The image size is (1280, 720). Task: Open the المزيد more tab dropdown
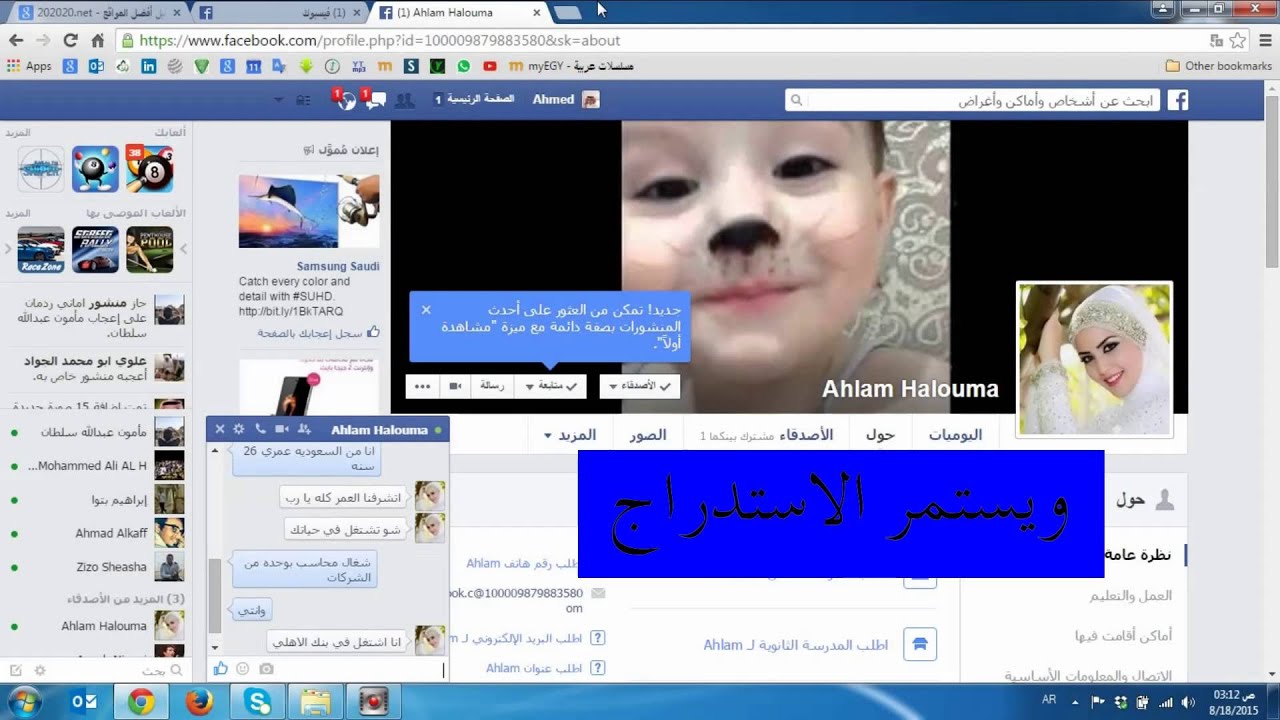pos(570,435)
